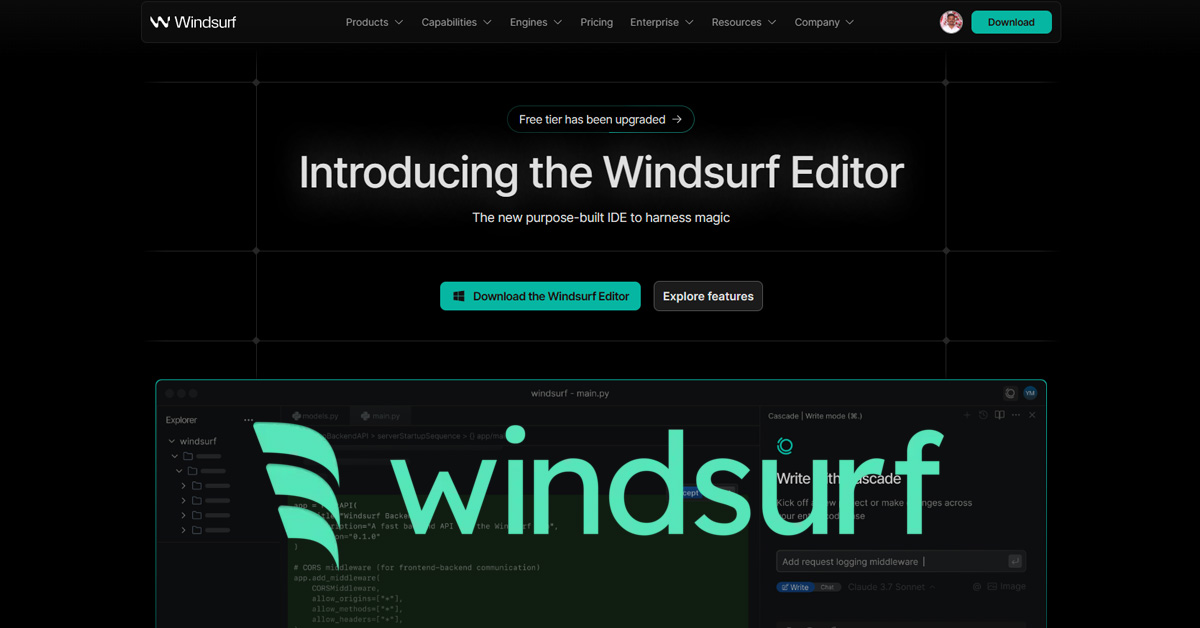Switch to the main.py editor tab
This screenshot has height=628, width=1200.
click(x=381, y=415)
